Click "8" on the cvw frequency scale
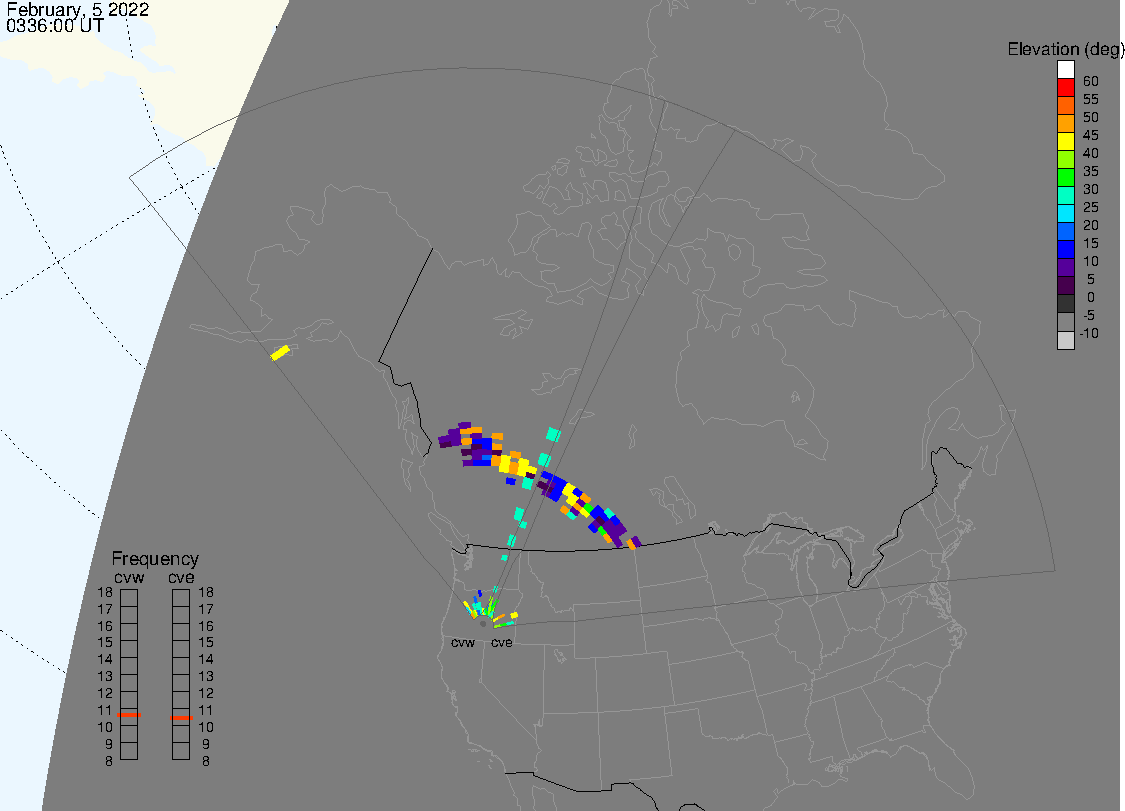The height and width of the screenshot is (811, 1125). [x=109, y=761]
